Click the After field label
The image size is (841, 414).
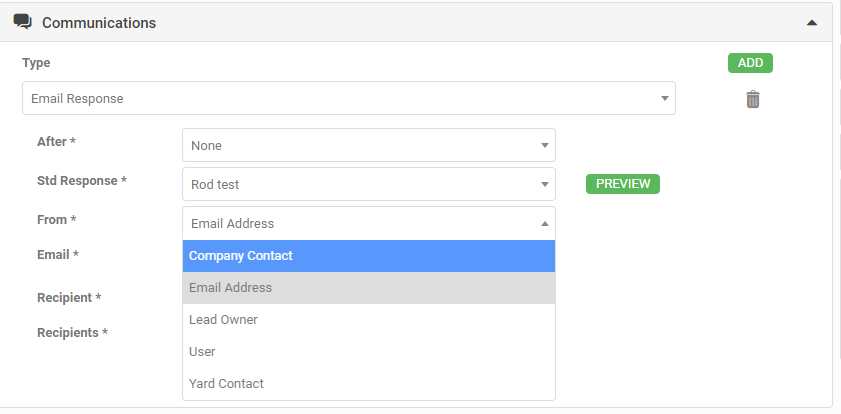click(x=56, y=142)
